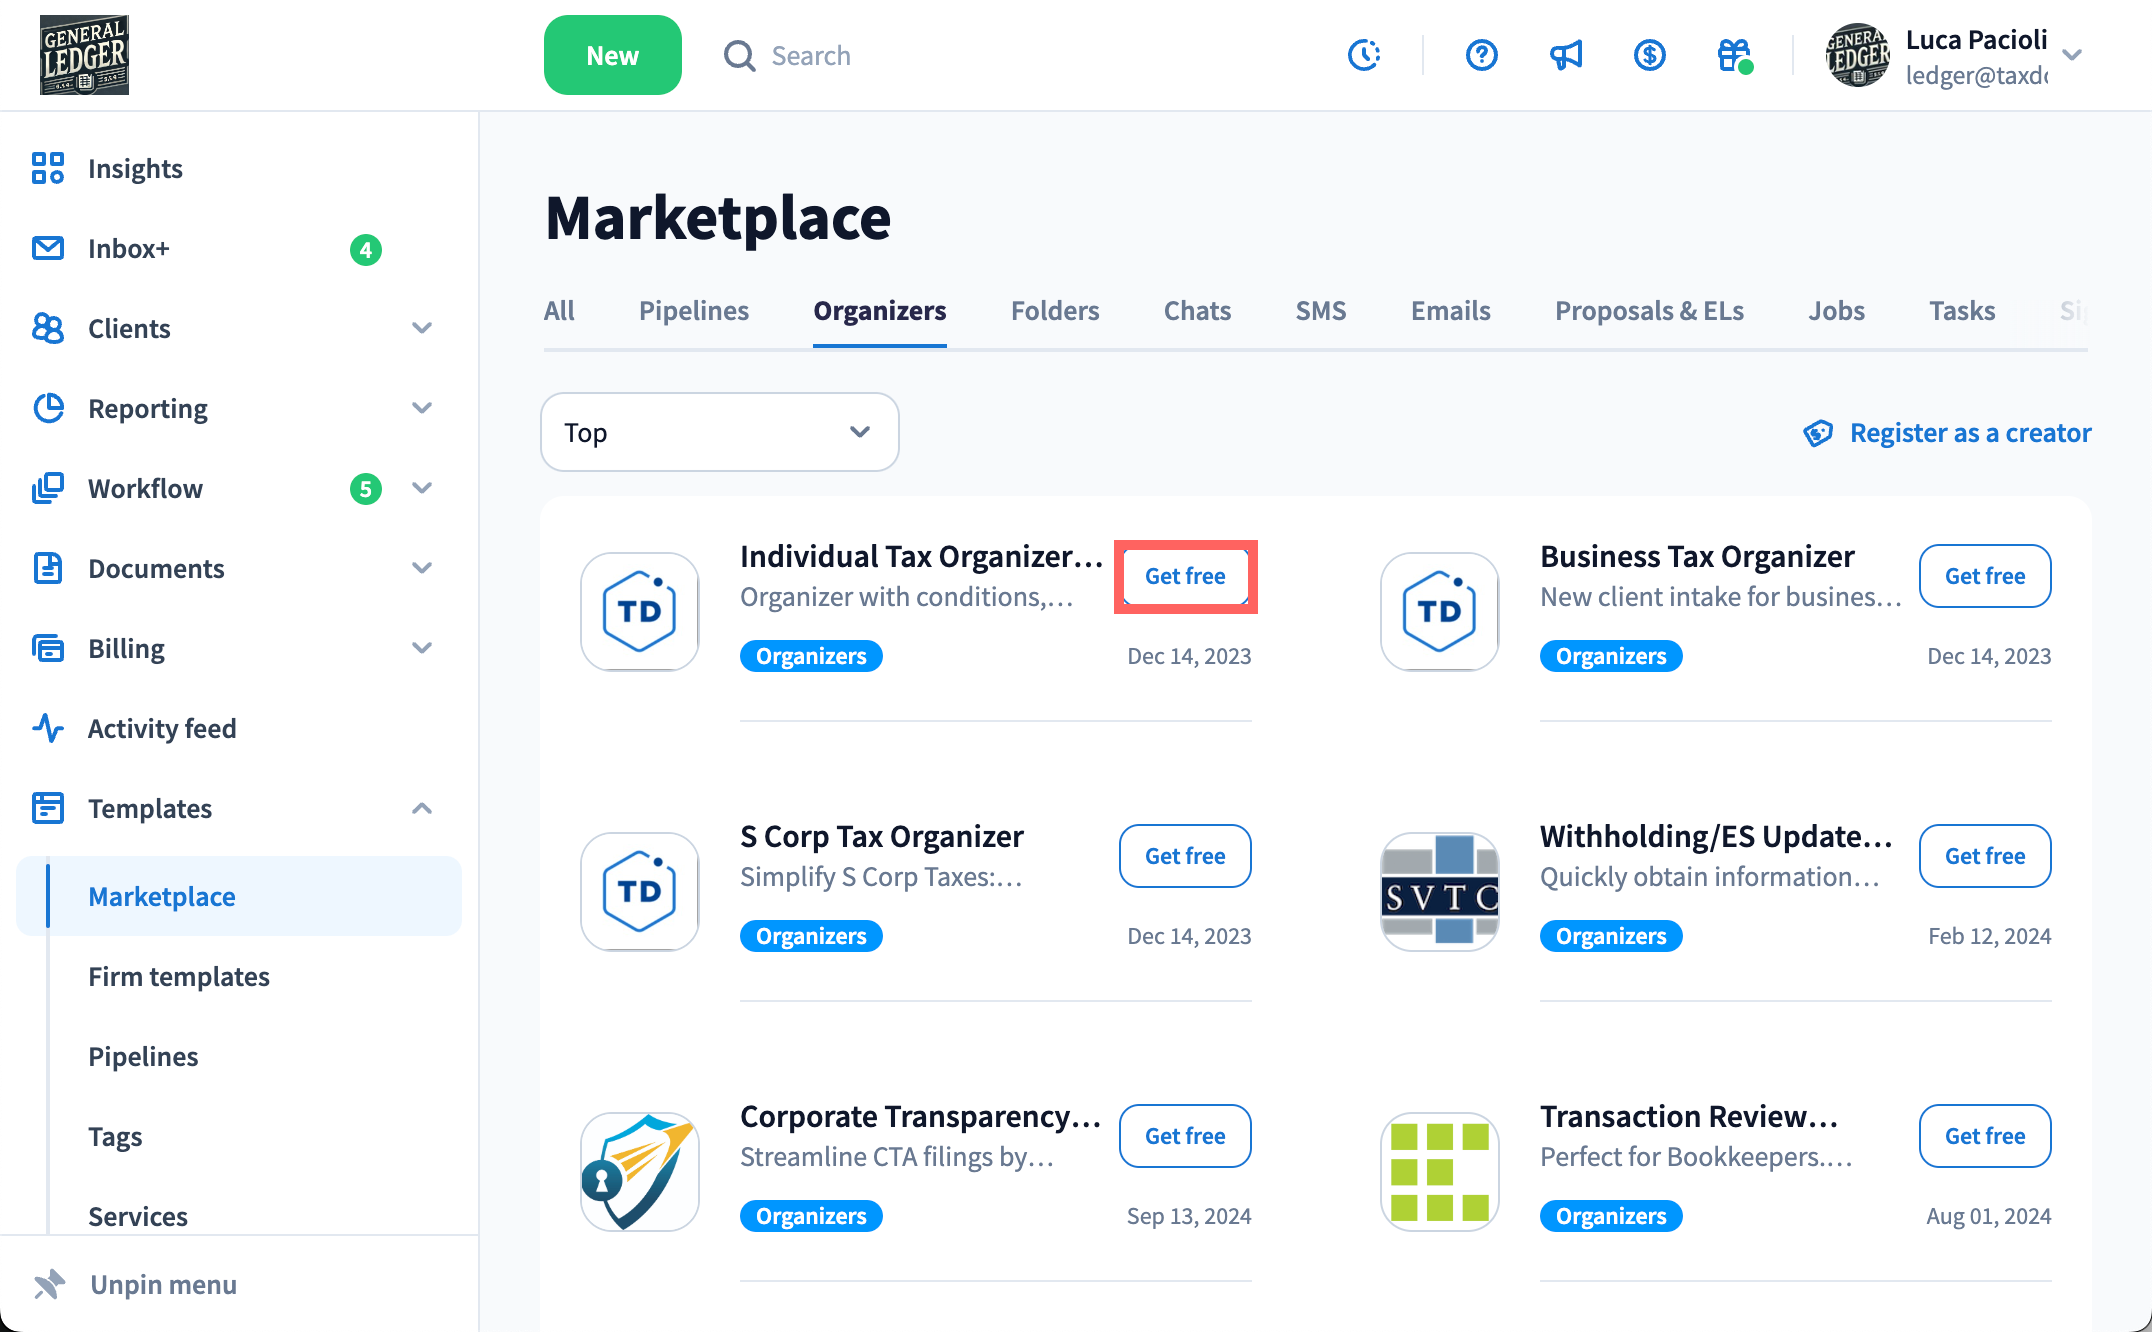
Task: Go to Activity feed
Action: (x=162, y=728)
